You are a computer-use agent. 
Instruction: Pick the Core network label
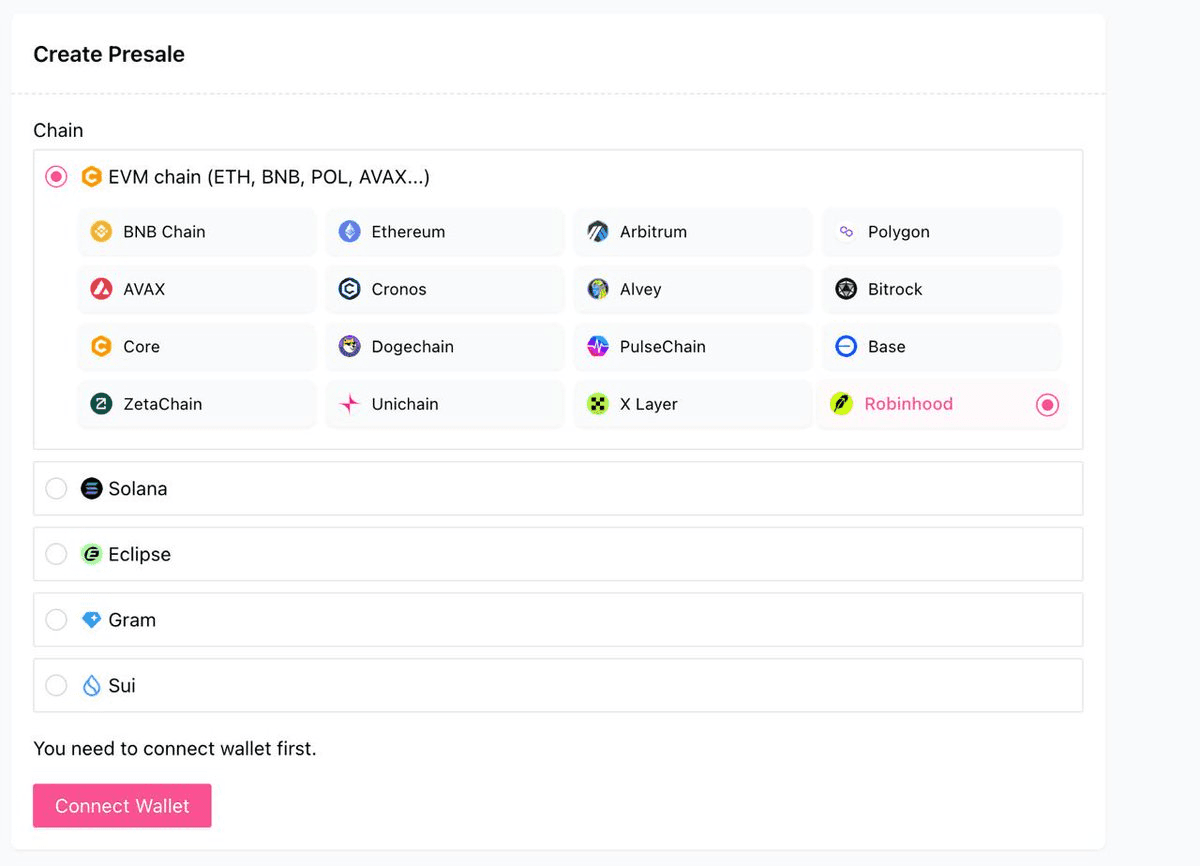[141, 347]
